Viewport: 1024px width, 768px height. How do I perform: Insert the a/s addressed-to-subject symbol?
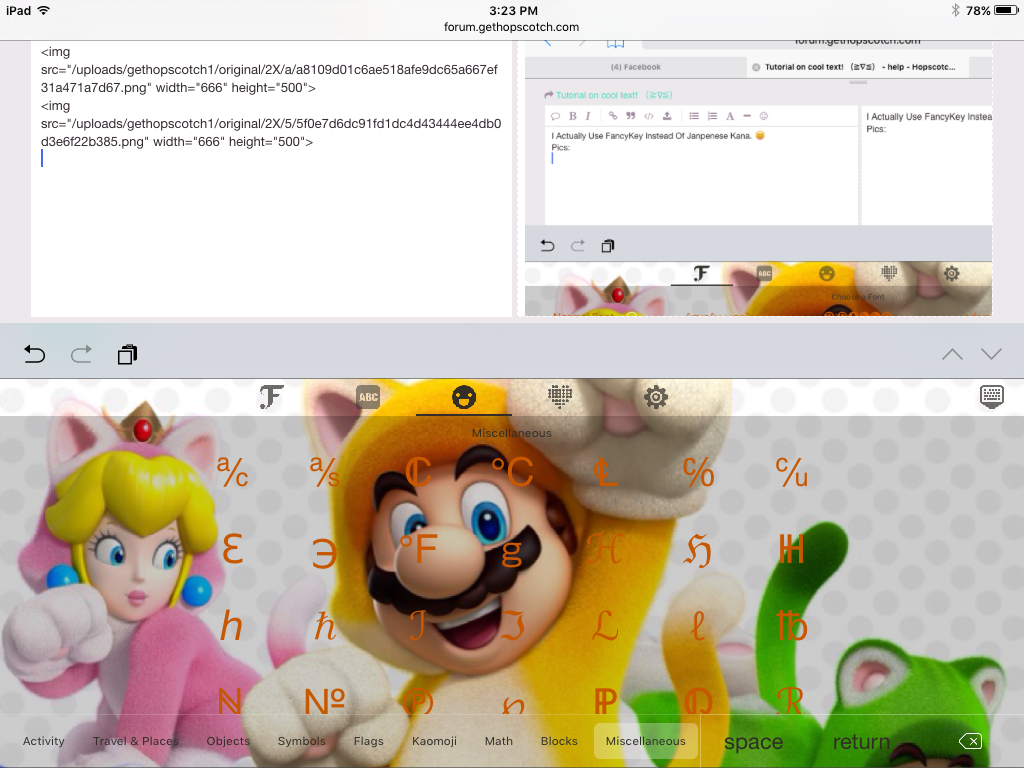(x=325, y=472)
